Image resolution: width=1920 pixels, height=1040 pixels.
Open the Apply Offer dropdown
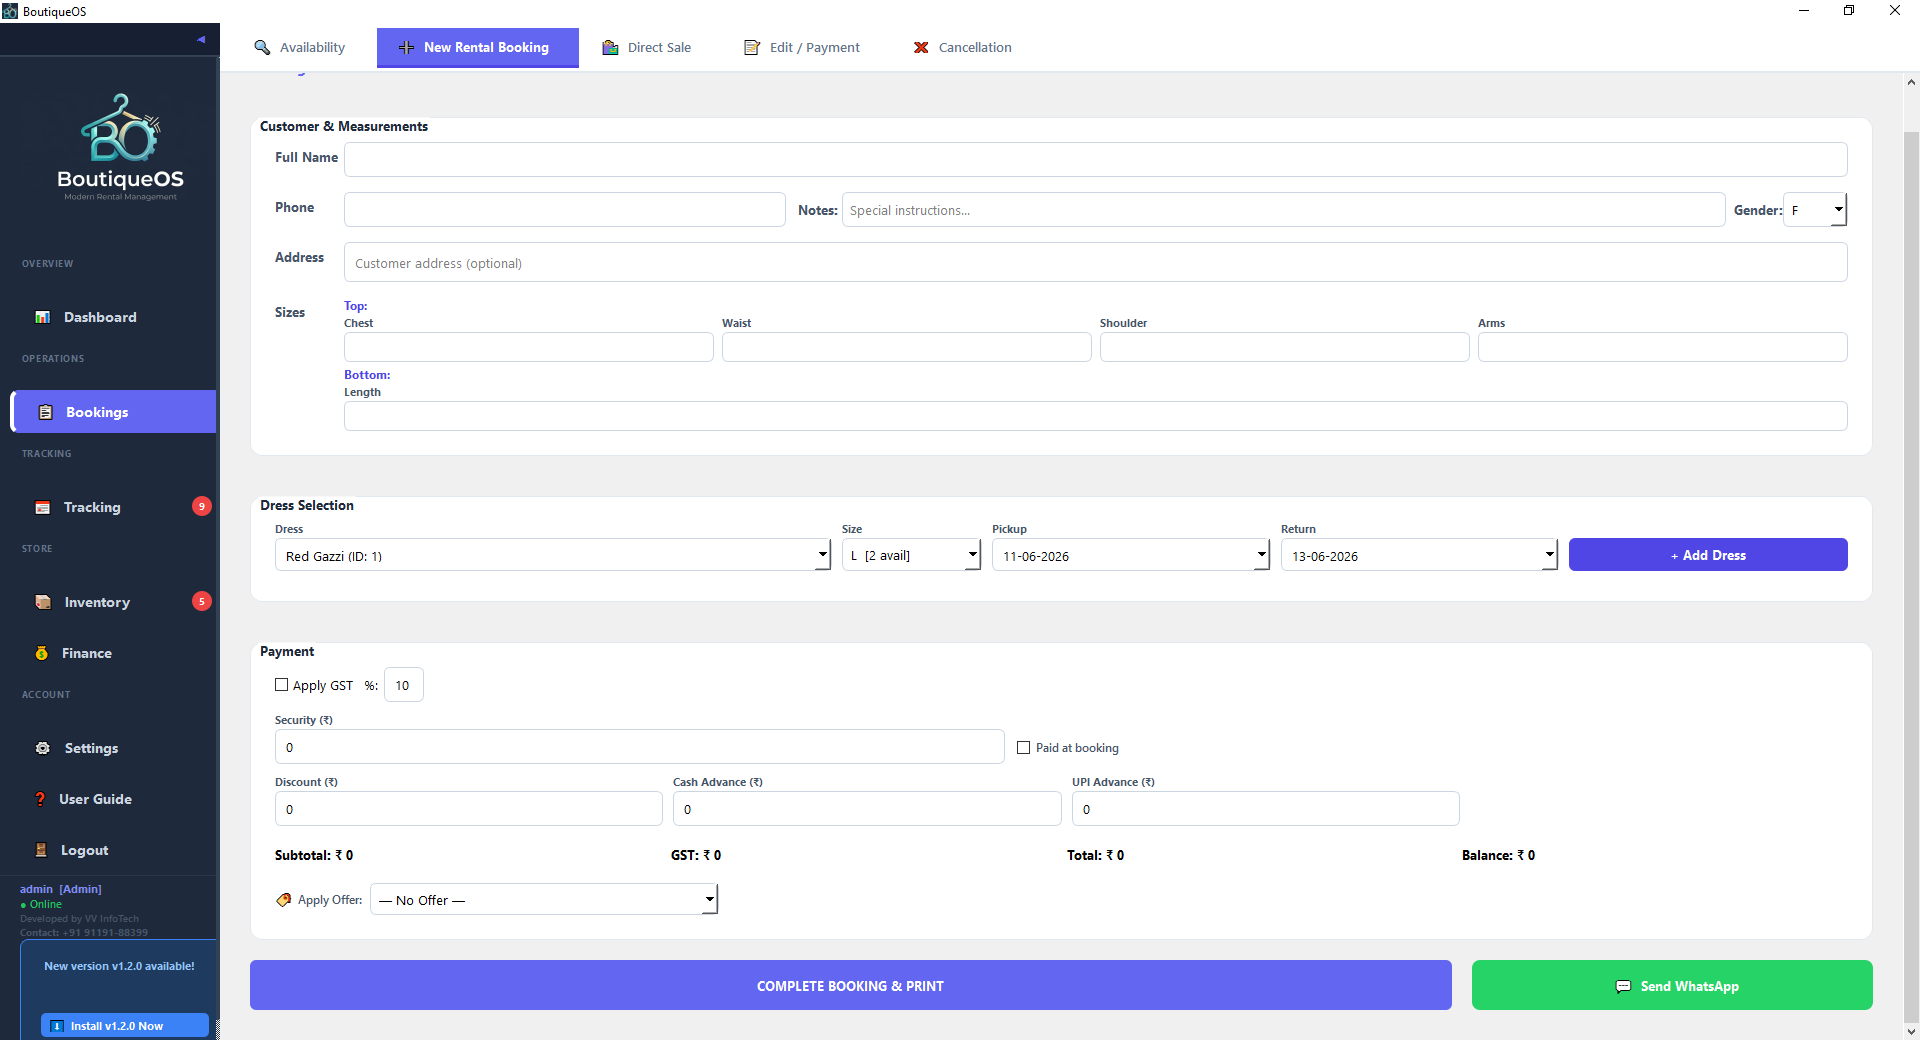(x=544, y=899)
